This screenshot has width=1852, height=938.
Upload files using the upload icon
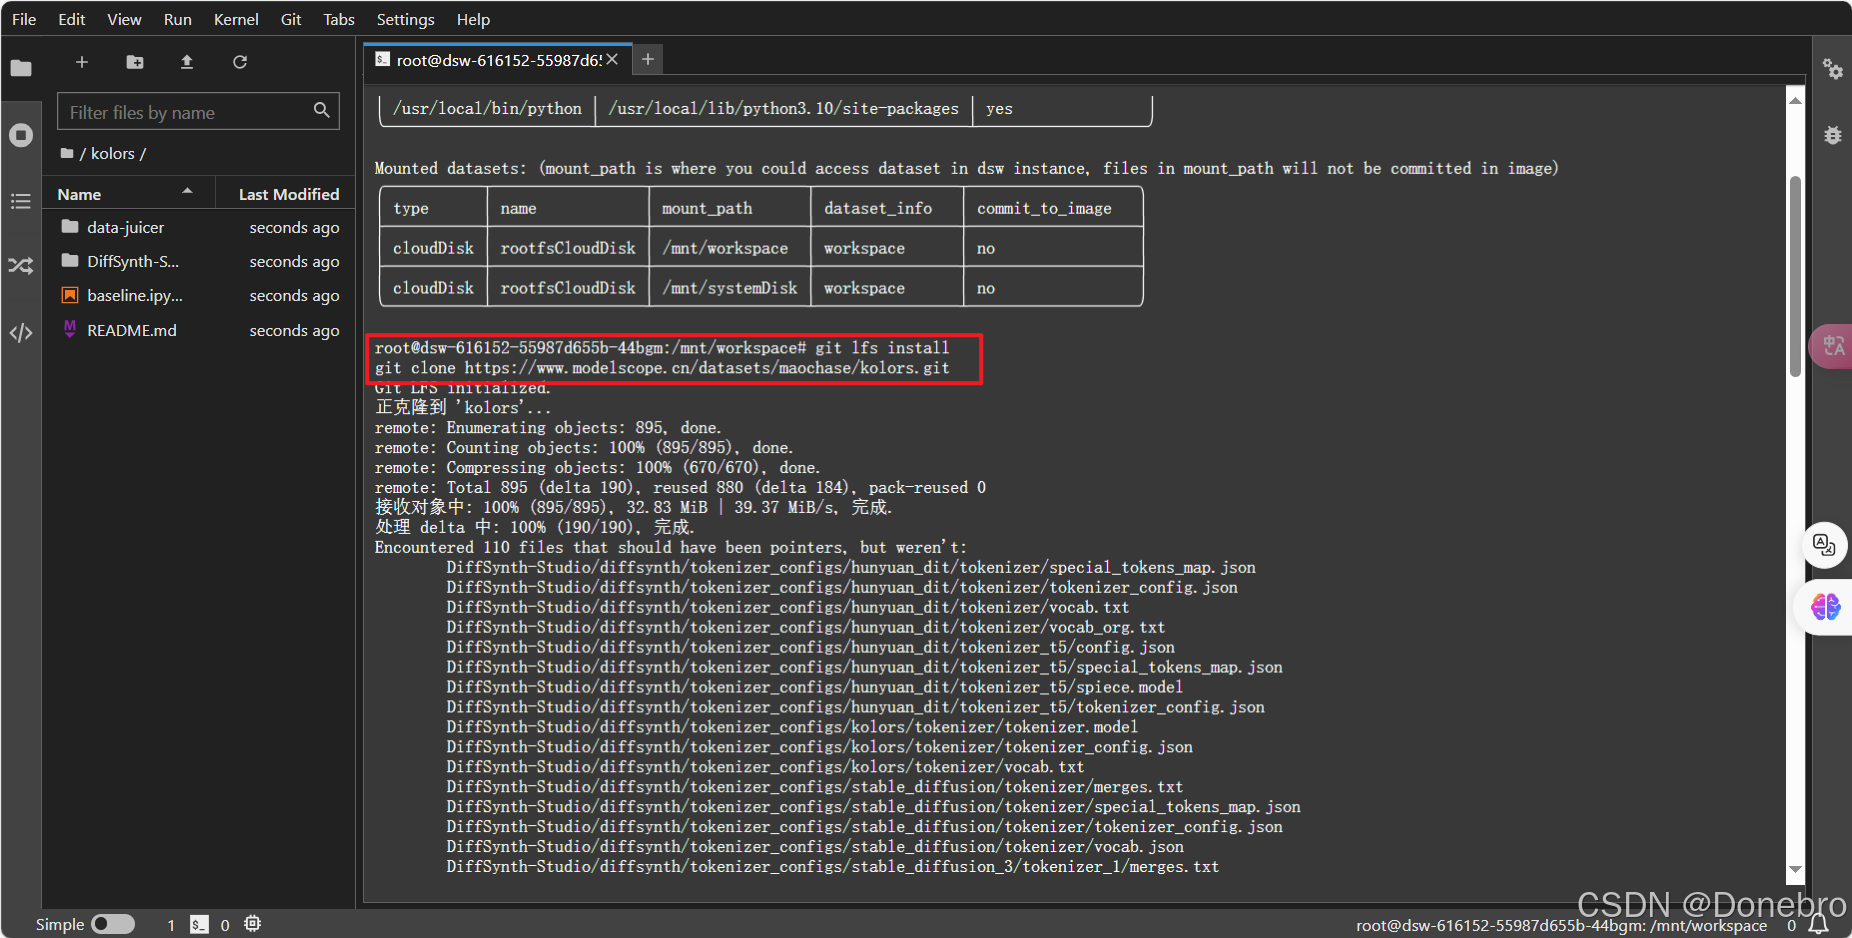tap(187, 62)
